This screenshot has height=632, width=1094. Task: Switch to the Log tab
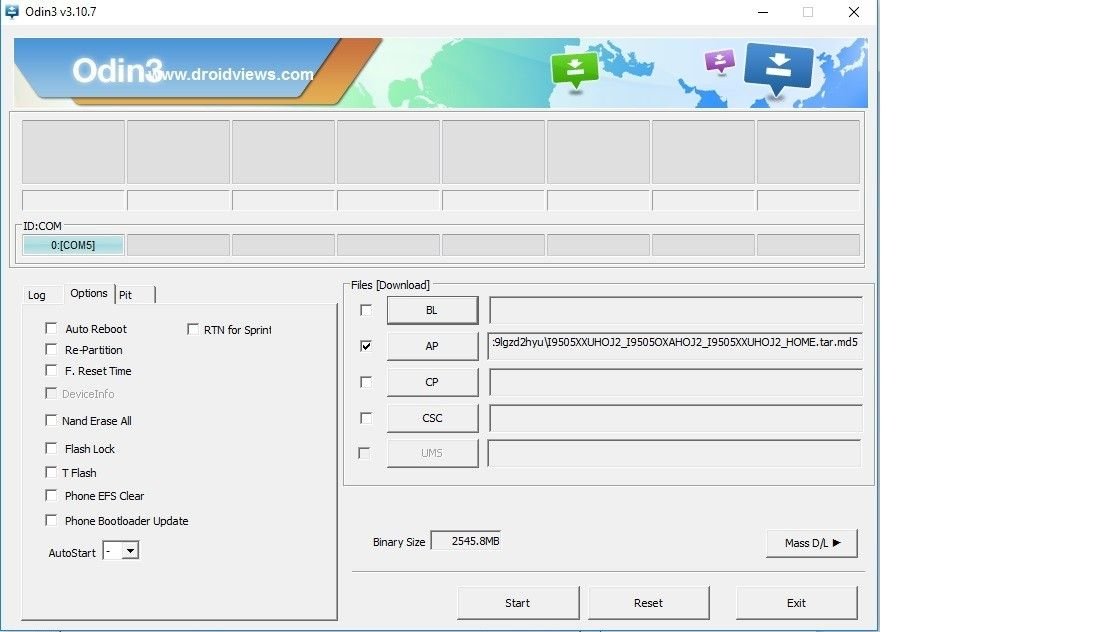[37, 295]
